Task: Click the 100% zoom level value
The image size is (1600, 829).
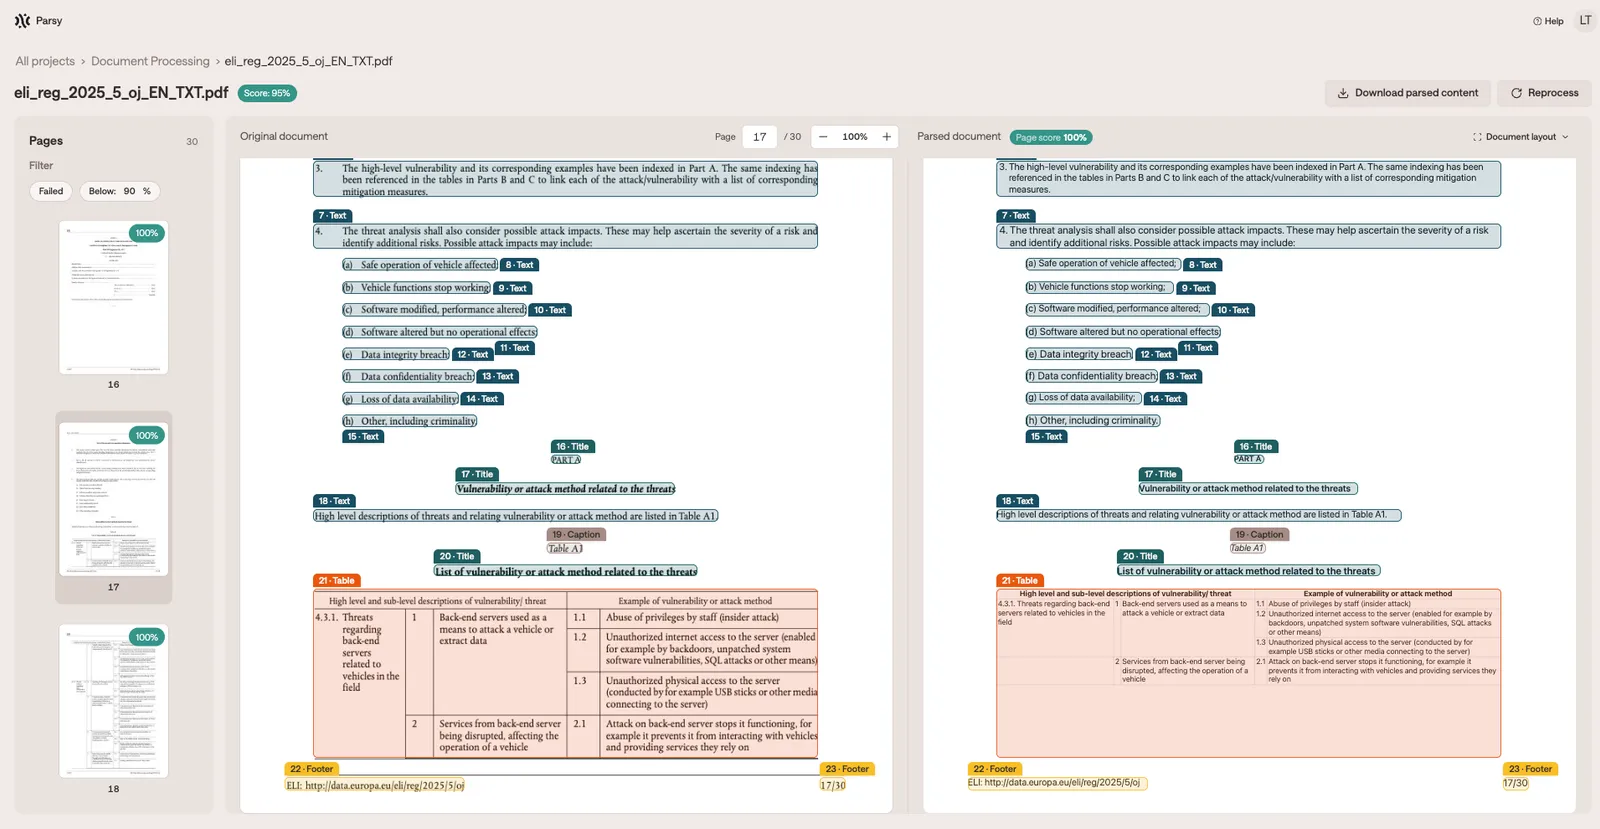Action: (x=855, y=137)
